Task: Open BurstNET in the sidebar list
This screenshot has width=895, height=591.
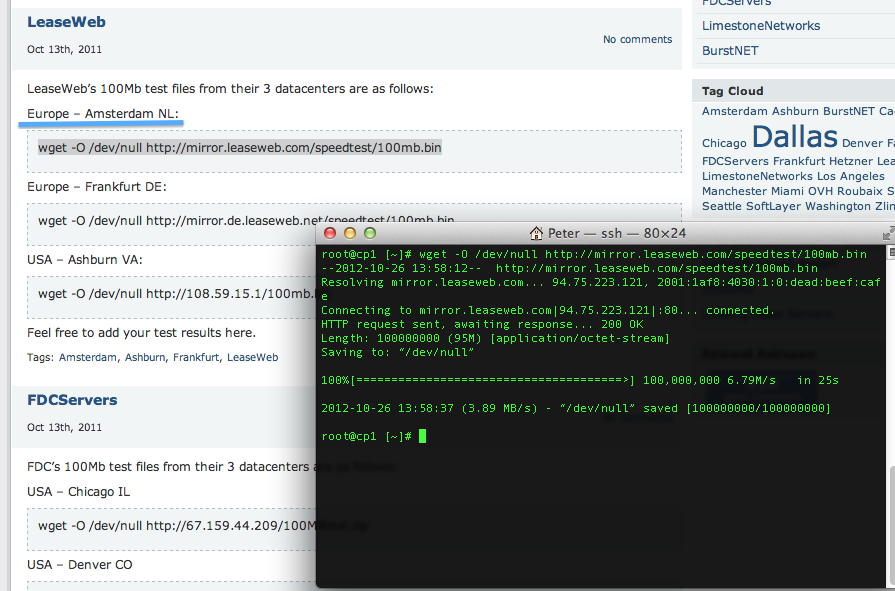Action: pos(730,51)
